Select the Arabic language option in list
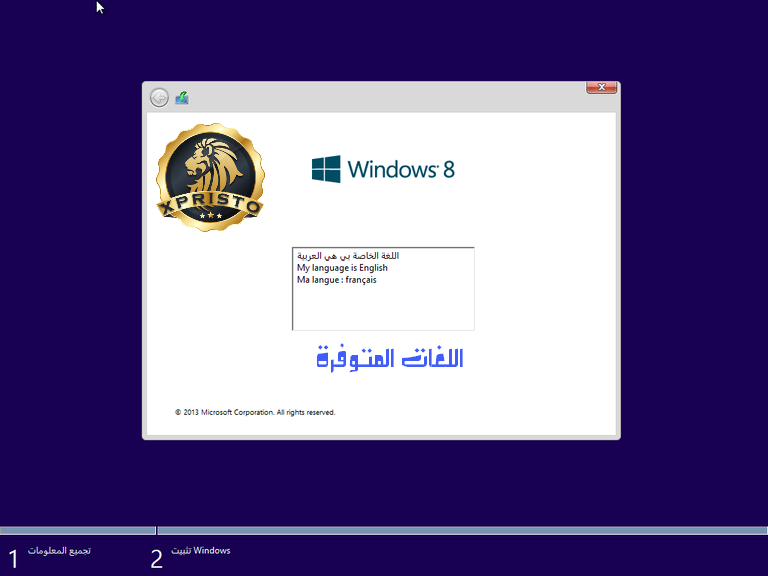This screenshot has height=576, width=768. 348,256
